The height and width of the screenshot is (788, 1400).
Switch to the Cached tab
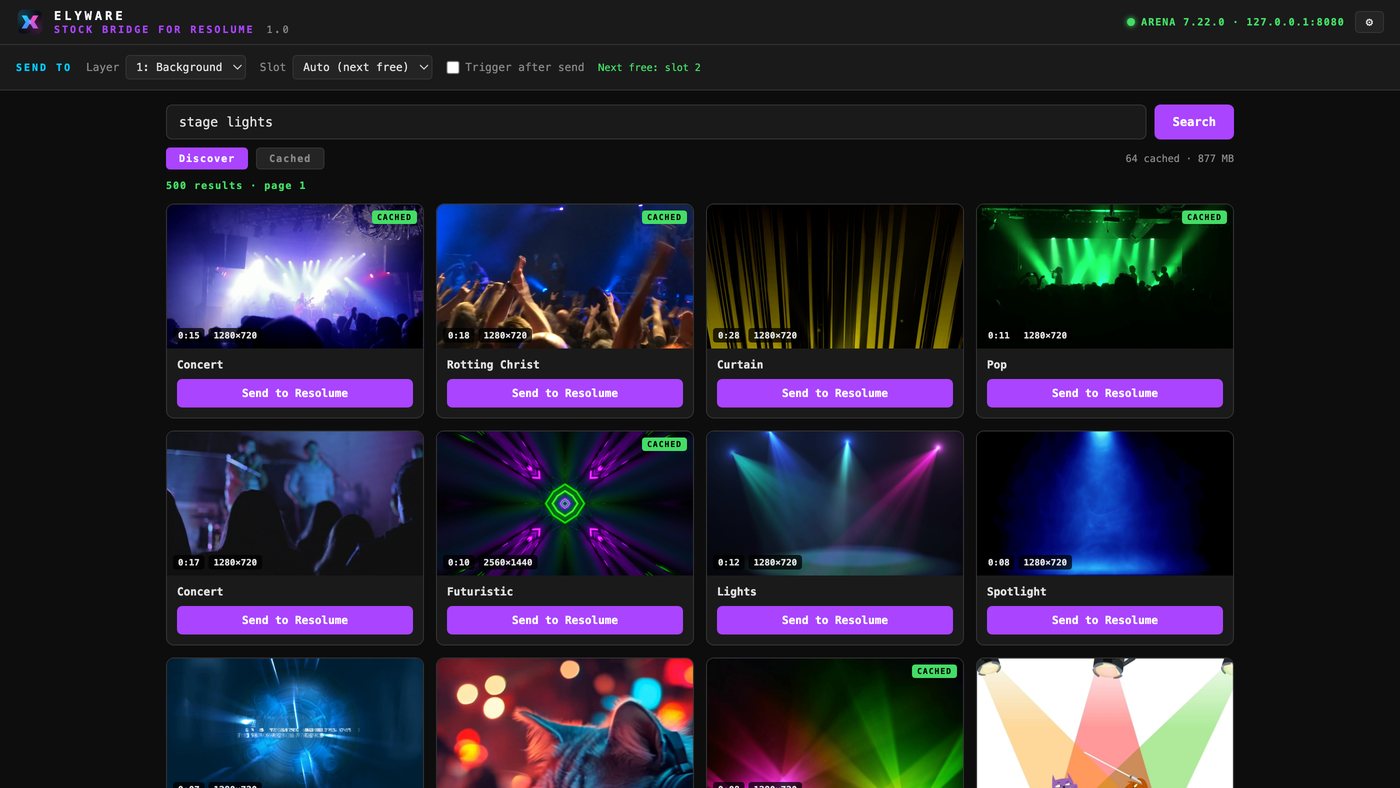(290, 158)
